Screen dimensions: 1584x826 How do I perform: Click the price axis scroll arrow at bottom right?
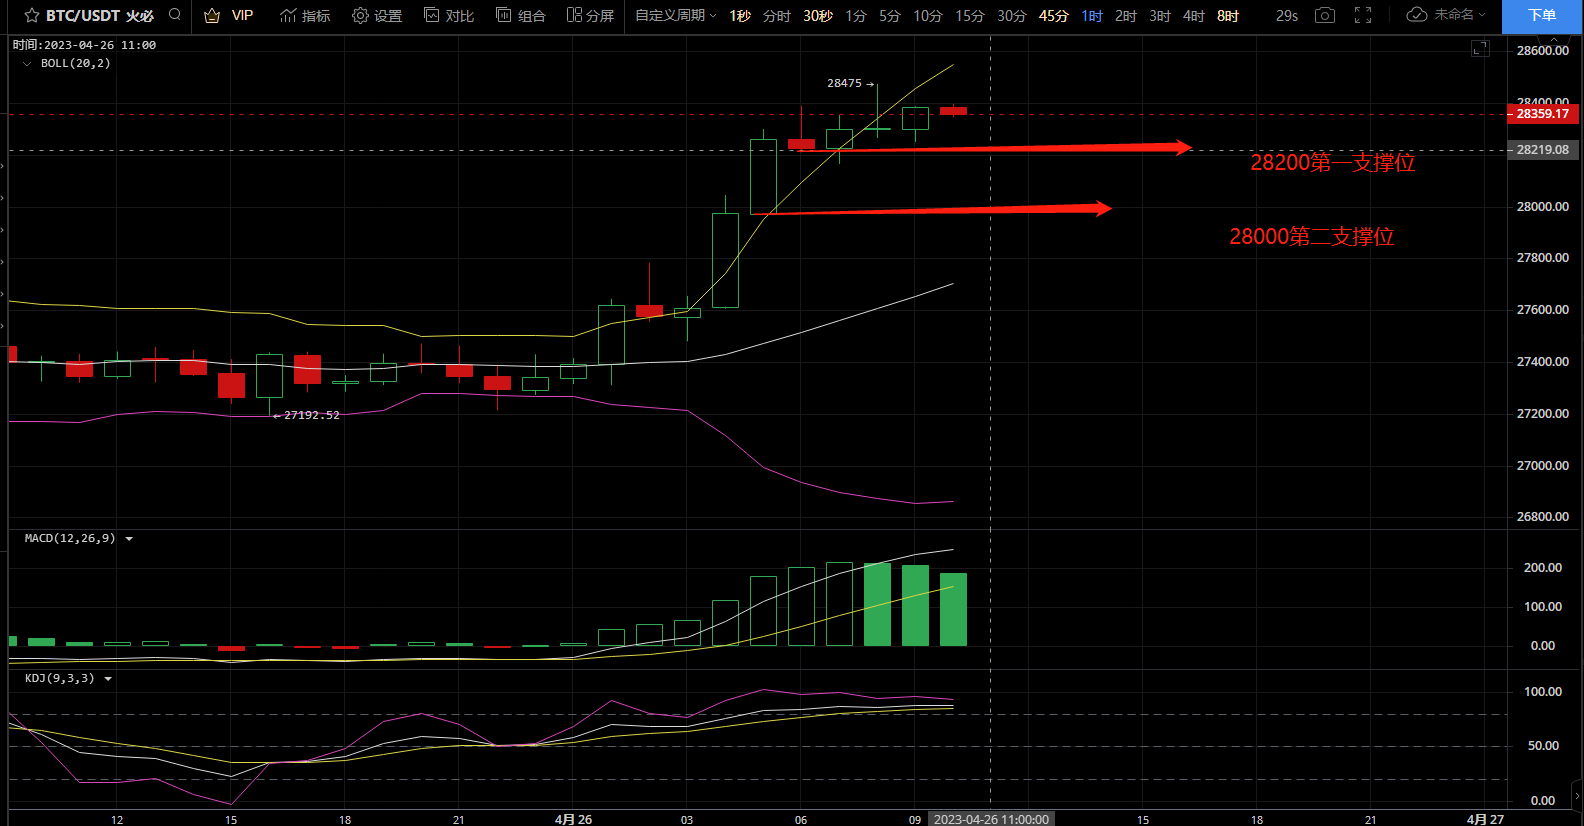[x=1577, y=797]
